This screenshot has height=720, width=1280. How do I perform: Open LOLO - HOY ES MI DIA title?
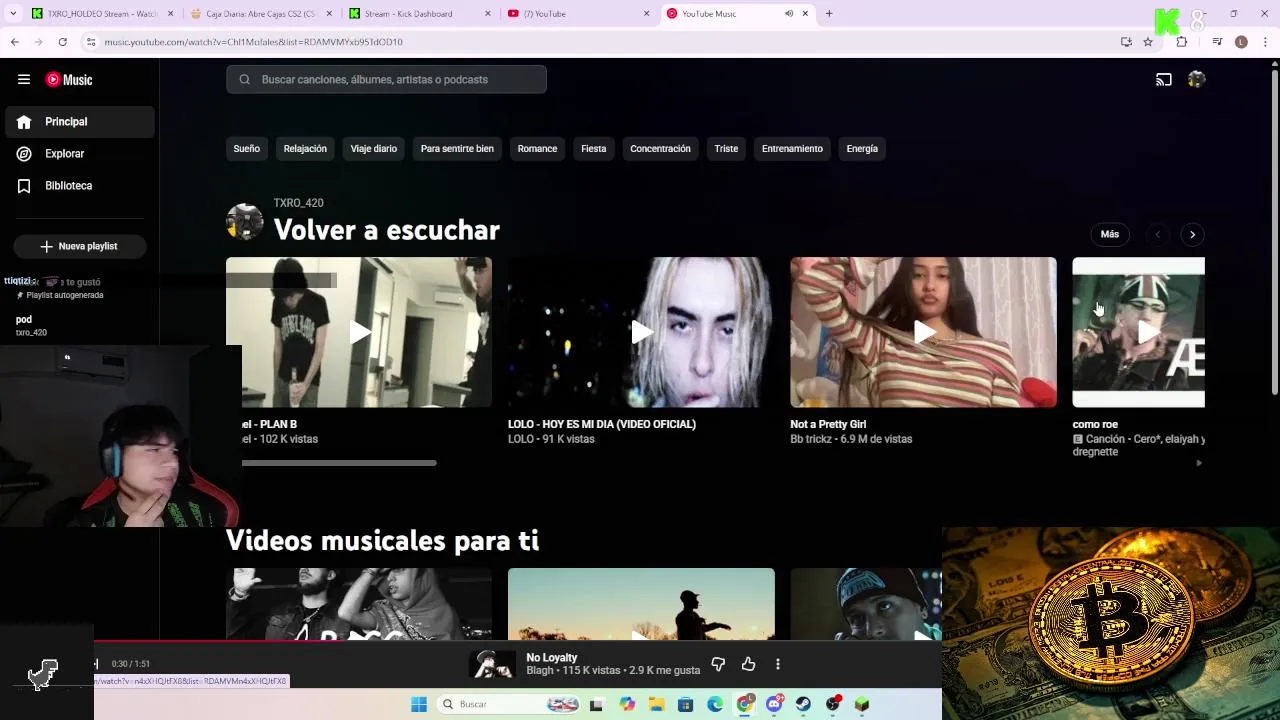pos(602,424)
